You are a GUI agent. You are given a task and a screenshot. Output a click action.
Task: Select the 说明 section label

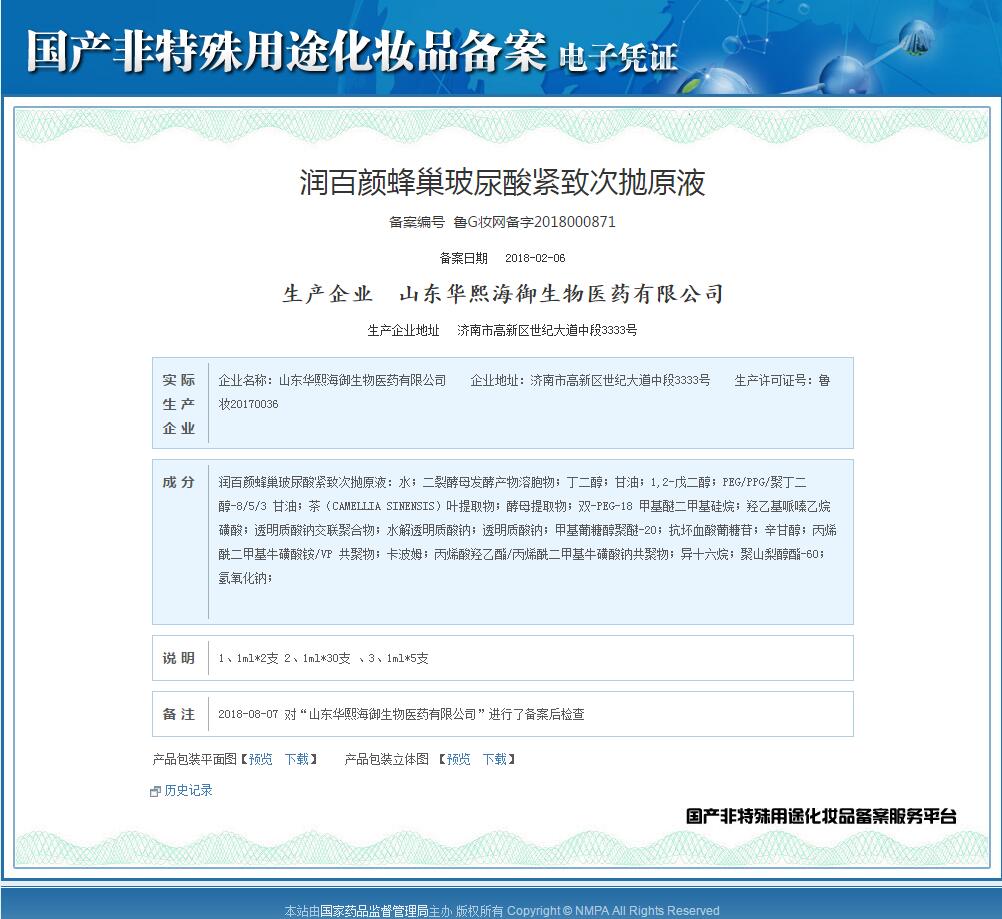point(179,658)
